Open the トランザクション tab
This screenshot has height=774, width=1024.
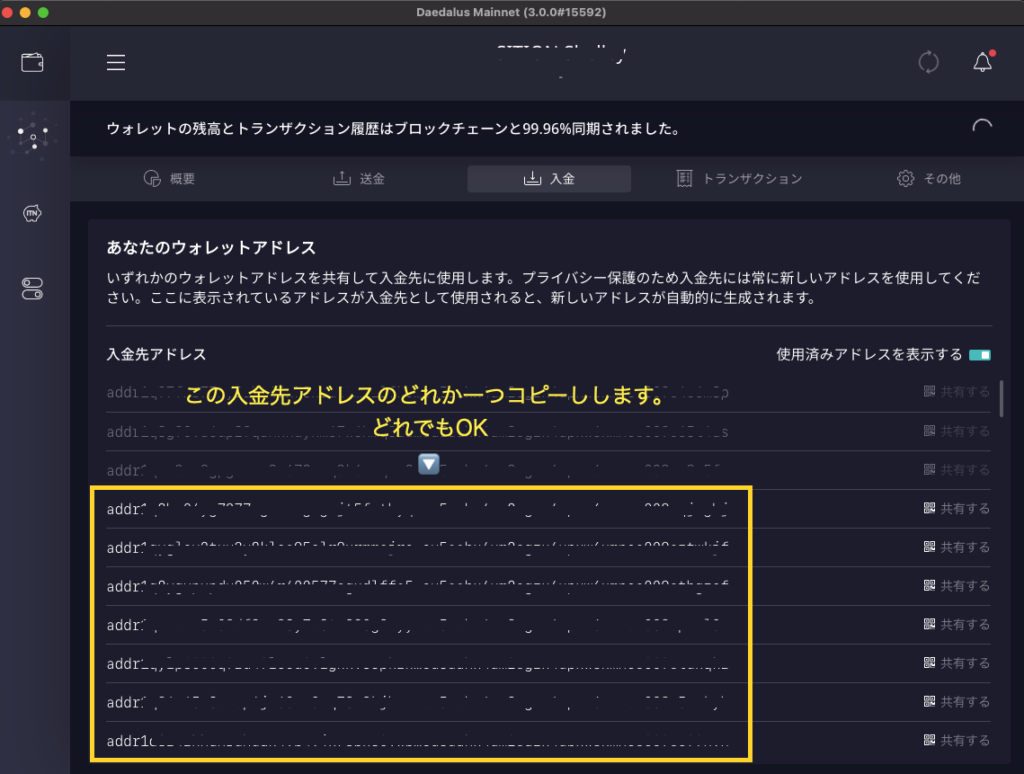[x=739, y=179]
